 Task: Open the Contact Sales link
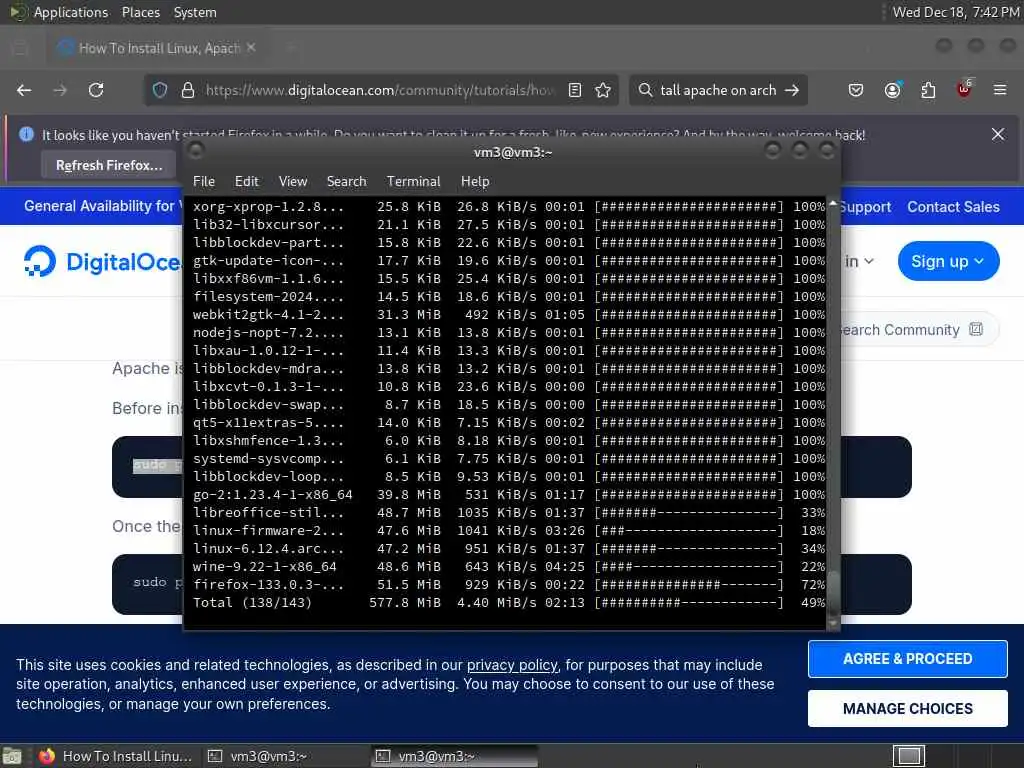pyautogui.click(x=953, y=207)
